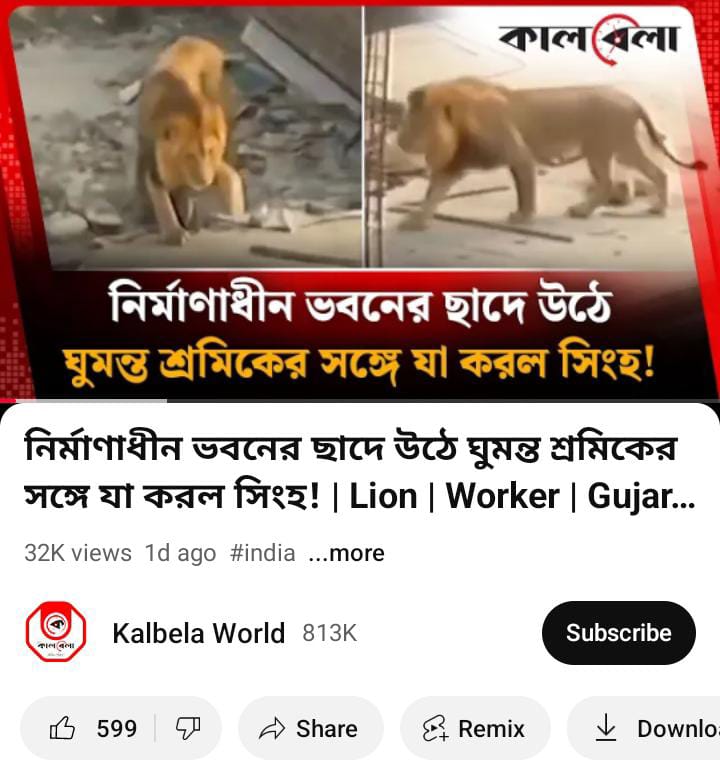Tap the 813K subscriber count
The image size is (720, 777).
click(330, 633)
